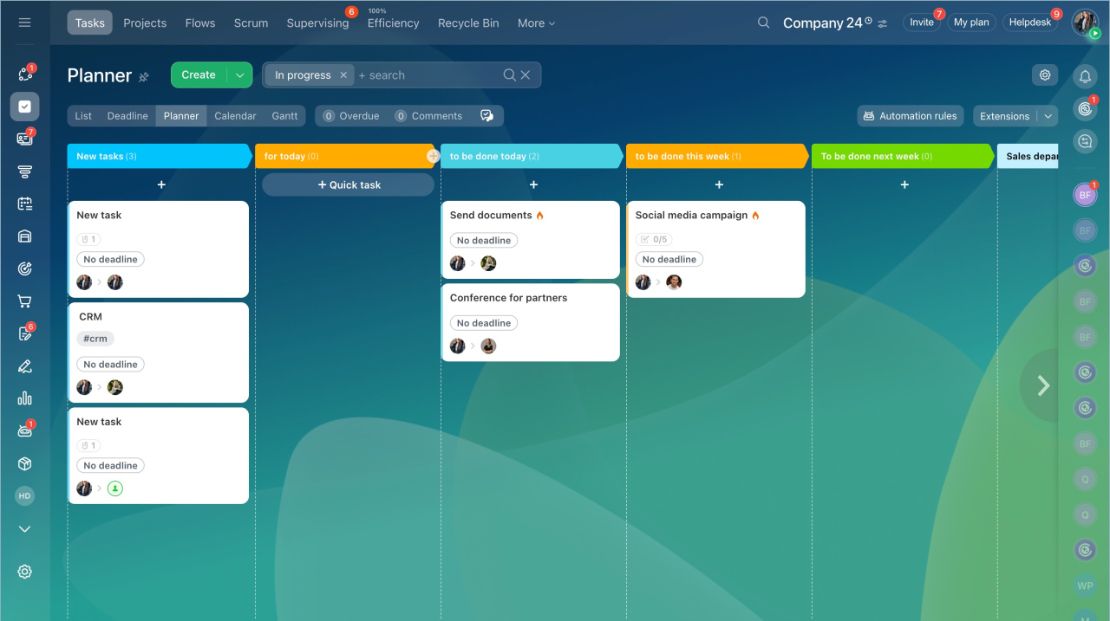Open the messenger feed icon in the sidebar

[25, 137]
